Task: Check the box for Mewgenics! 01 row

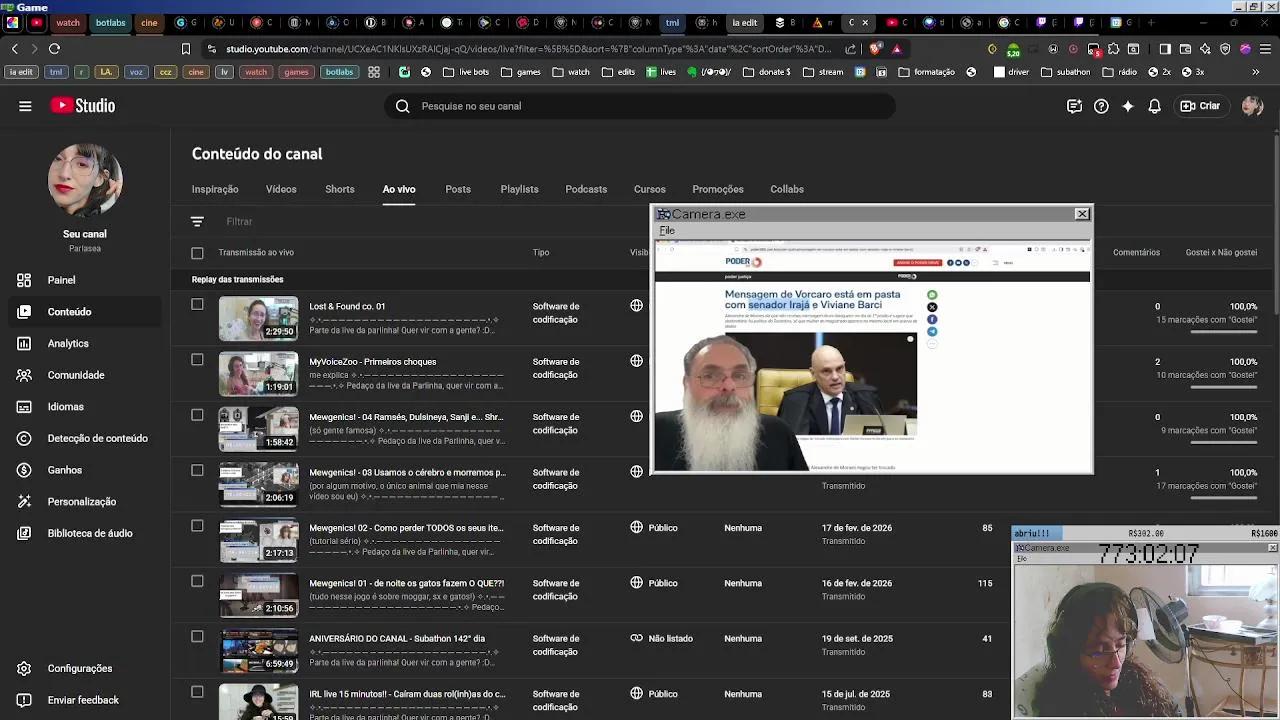Action: pos(197,581)
